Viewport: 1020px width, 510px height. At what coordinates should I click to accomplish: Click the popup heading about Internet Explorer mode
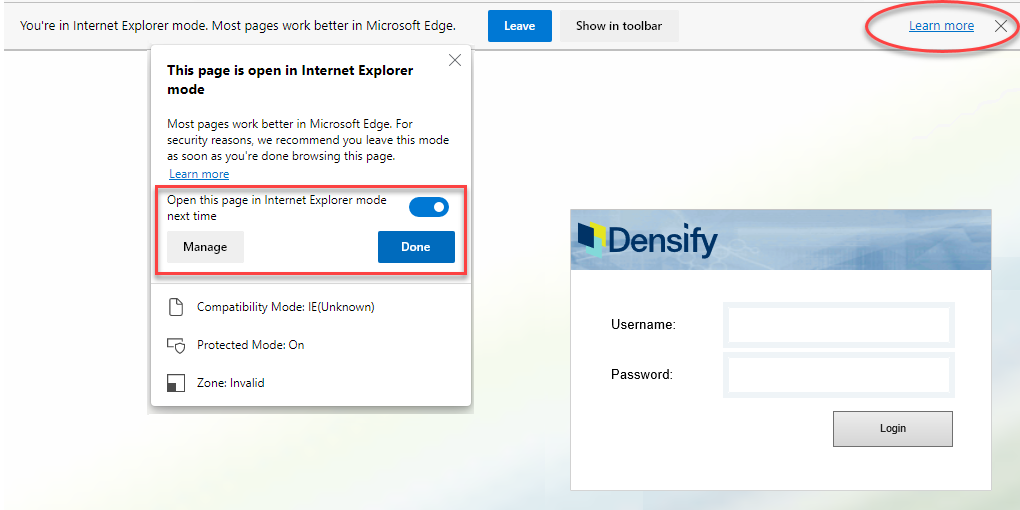click(x=290, y=80)
